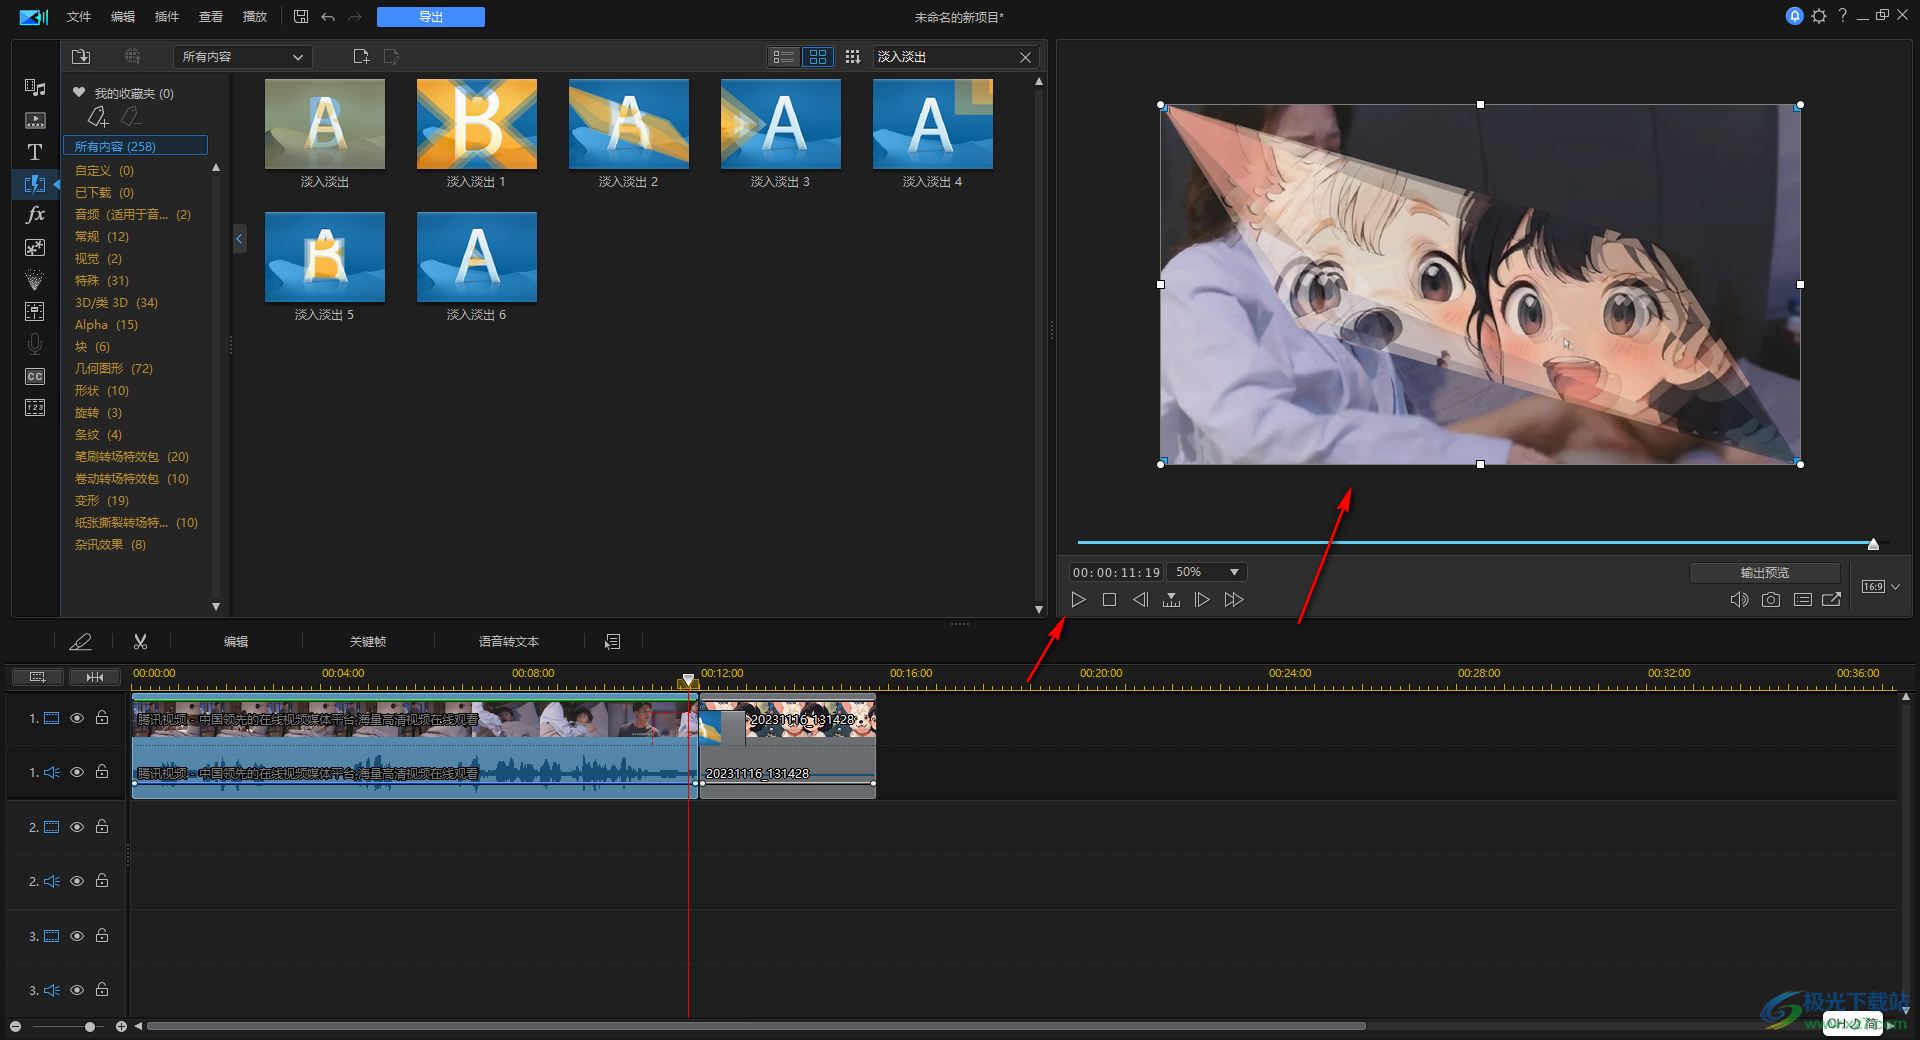Click the 输出预览 button
Image resolution: width=1920 pixels, height=1040 pixels.
click(x=1765, y=573)
